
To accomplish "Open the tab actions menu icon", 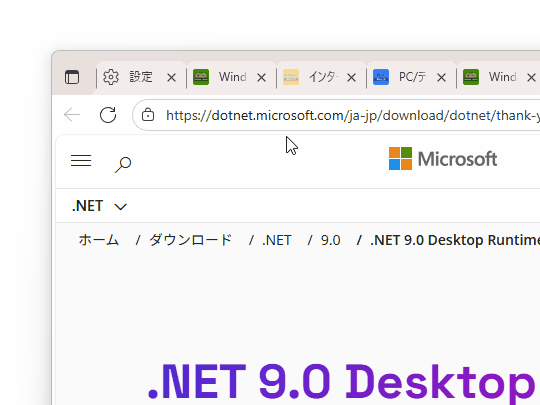I will click(72, 77).
